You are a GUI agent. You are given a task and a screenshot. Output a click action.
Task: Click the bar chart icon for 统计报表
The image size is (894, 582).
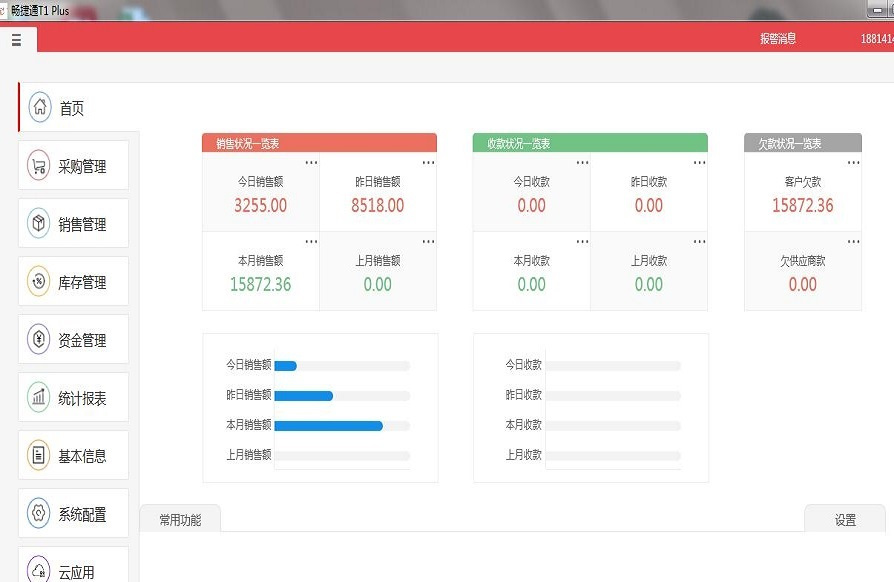pyautogui.click(x=39, y=397)
